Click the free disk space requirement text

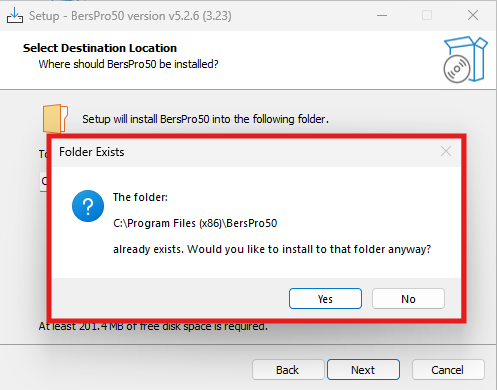pyautogui.click(x=153, y=326)
